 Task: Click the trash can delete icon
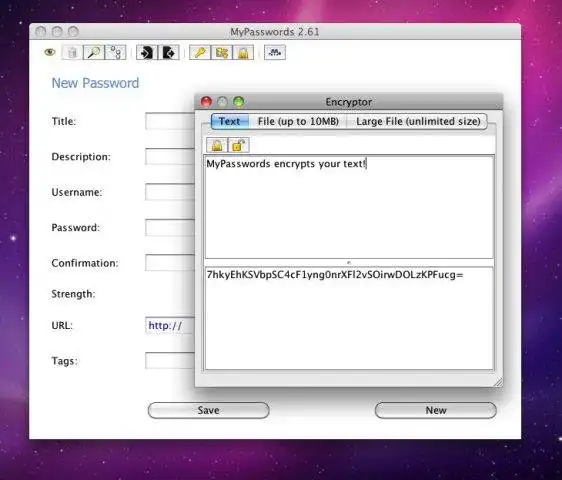pyautogui.click(x=72, y=53)
